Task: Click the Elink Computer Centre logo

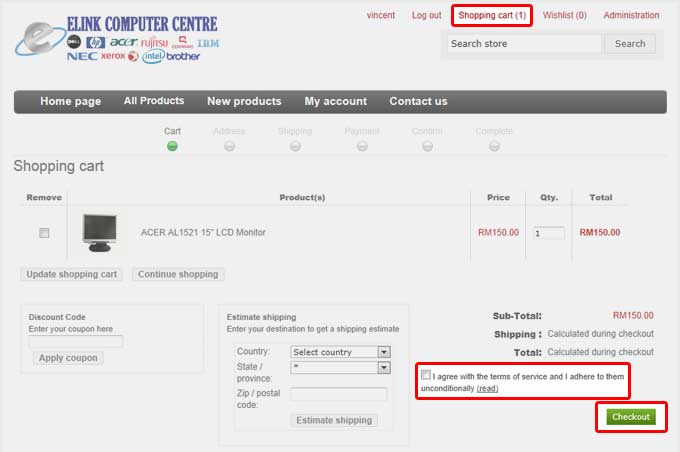Action: click(117, 39)
